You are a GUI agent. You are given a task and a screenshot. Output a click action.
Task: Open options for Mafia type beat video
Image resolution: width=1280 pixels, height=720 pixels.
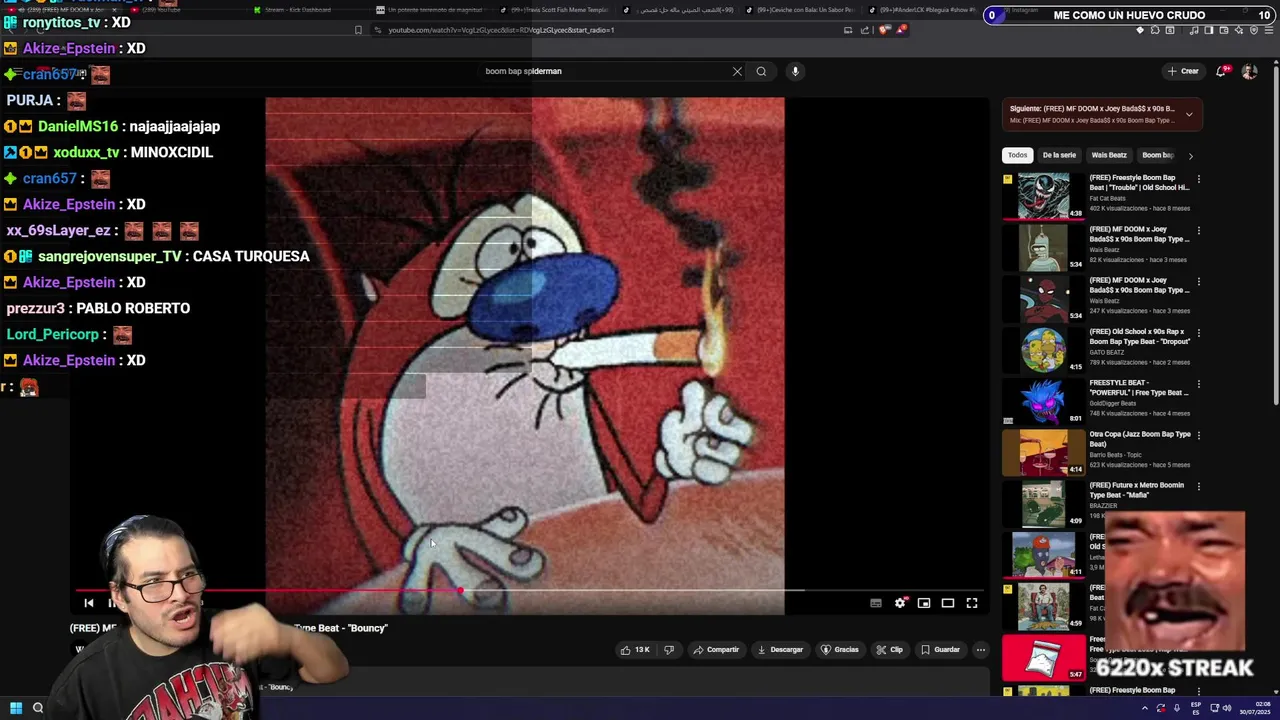coord(1198,486)
